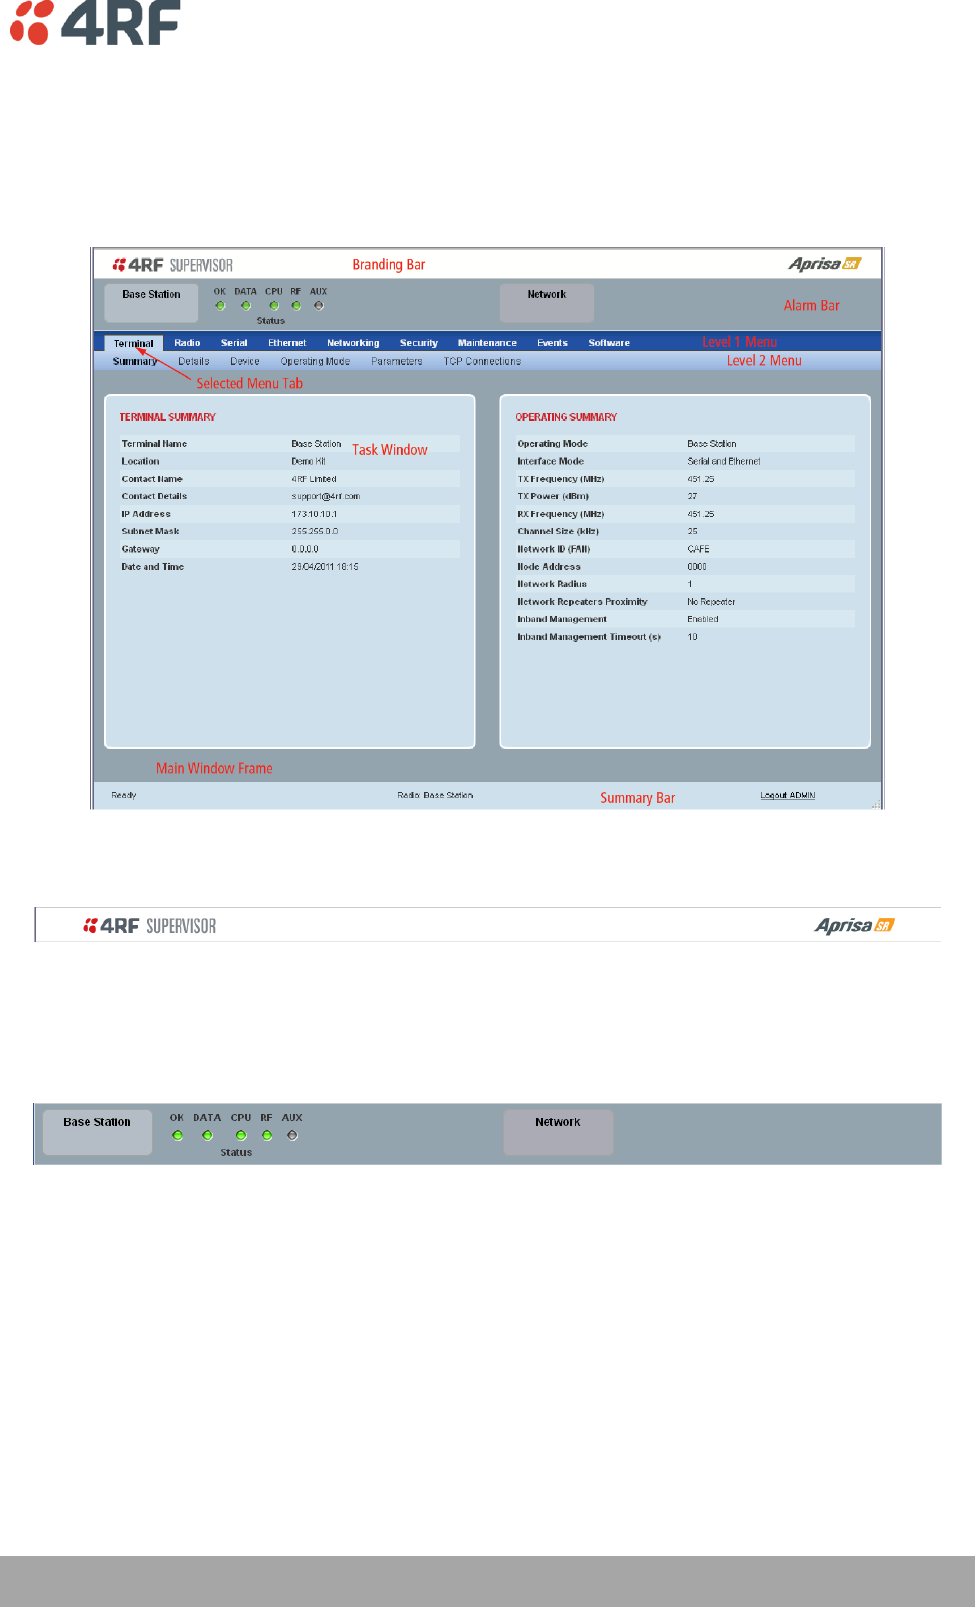This screenshot has height=1607, width=975.
Task: Select the Details submenu item
Action: pos(194,362)
